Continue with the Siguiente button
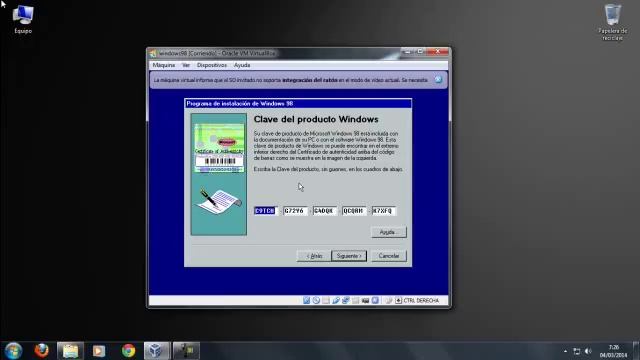 point(349,256)
